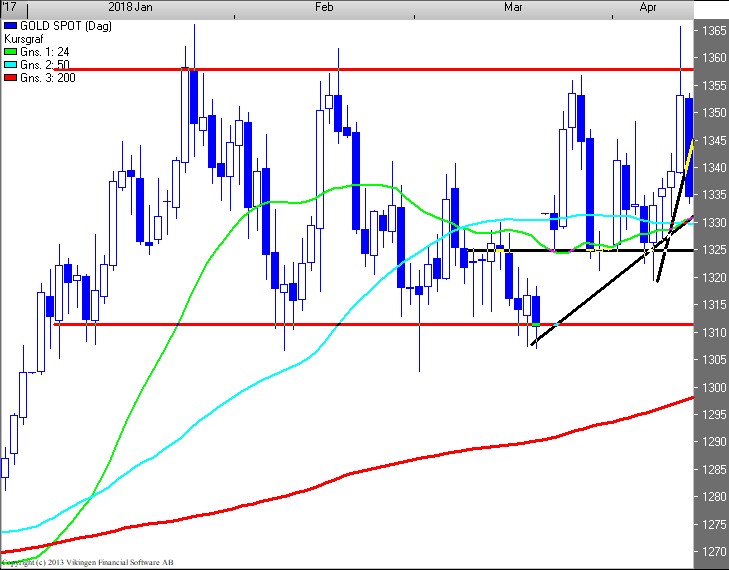This screenshot has width=729, height=570.
Task: Click the cyan Gns. 2: 50 swatch
Action: [x=11, y=65]
